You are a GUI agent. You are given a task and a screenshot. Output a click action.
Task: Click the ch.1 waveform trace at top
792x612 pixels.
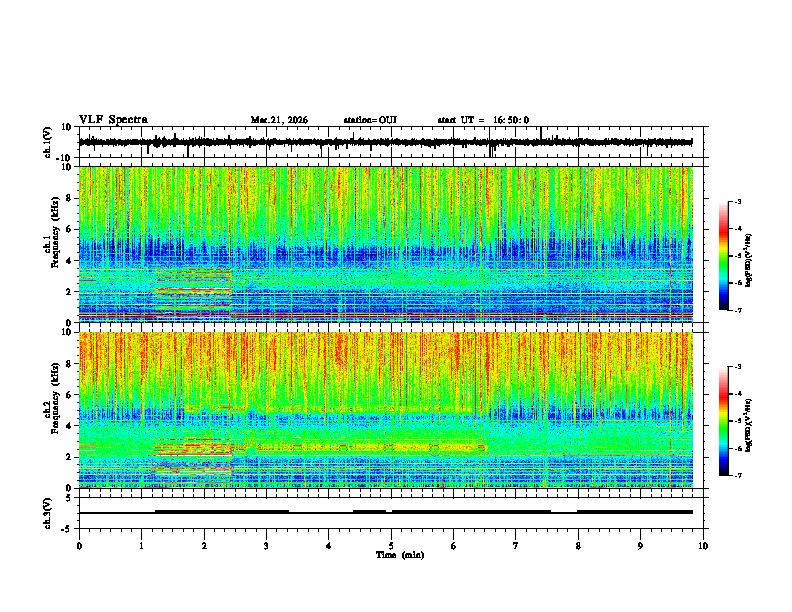click(385, 142)
